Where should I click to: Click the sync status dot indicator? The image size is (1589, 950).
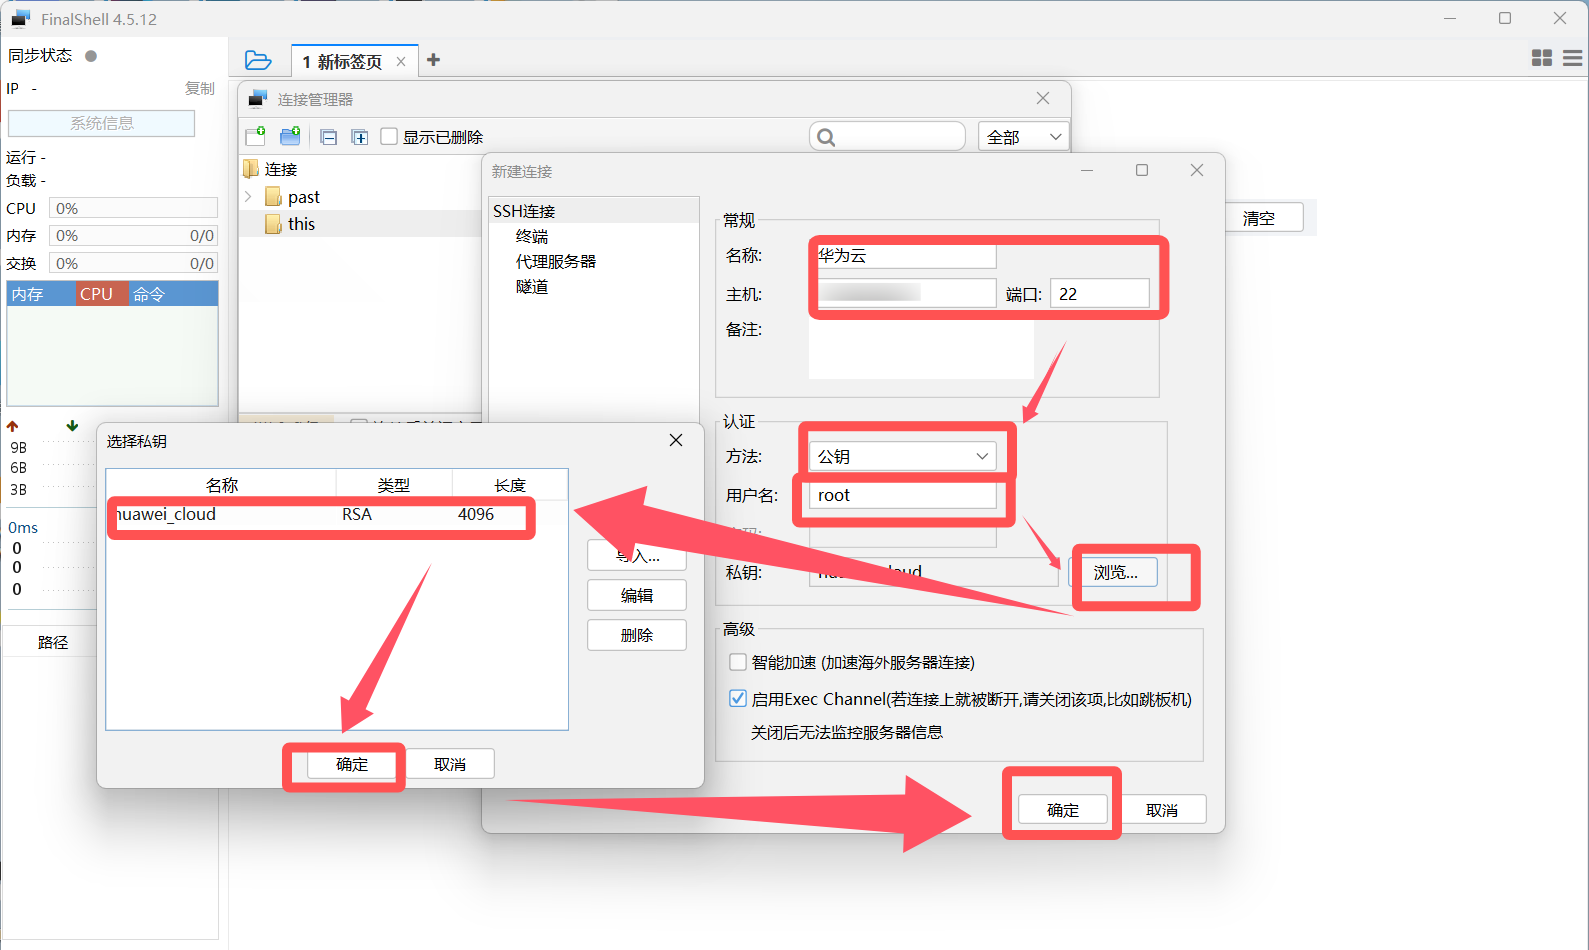click(91, 56)
